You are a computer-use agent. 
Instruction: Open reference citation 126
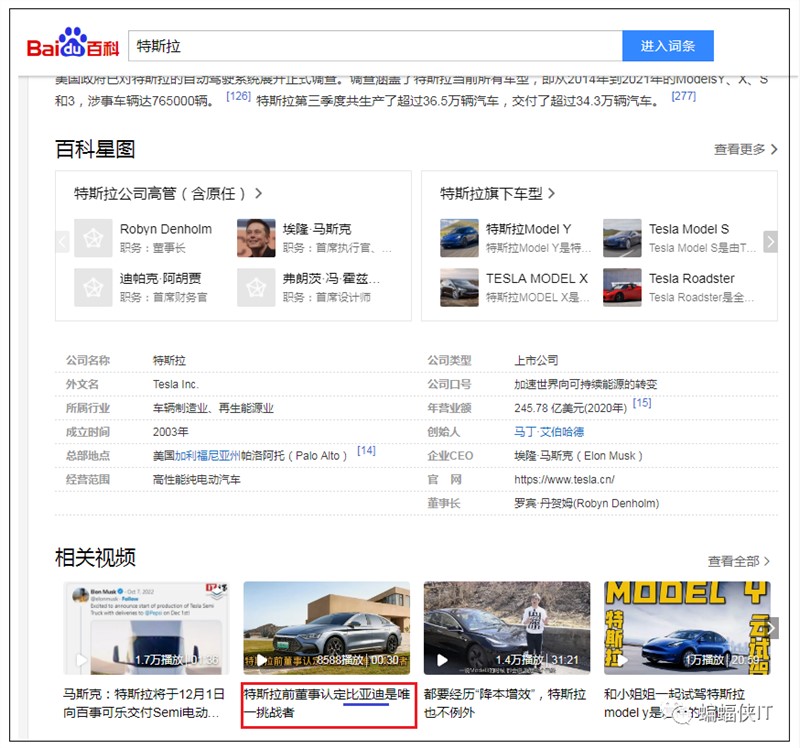[238, 96]
